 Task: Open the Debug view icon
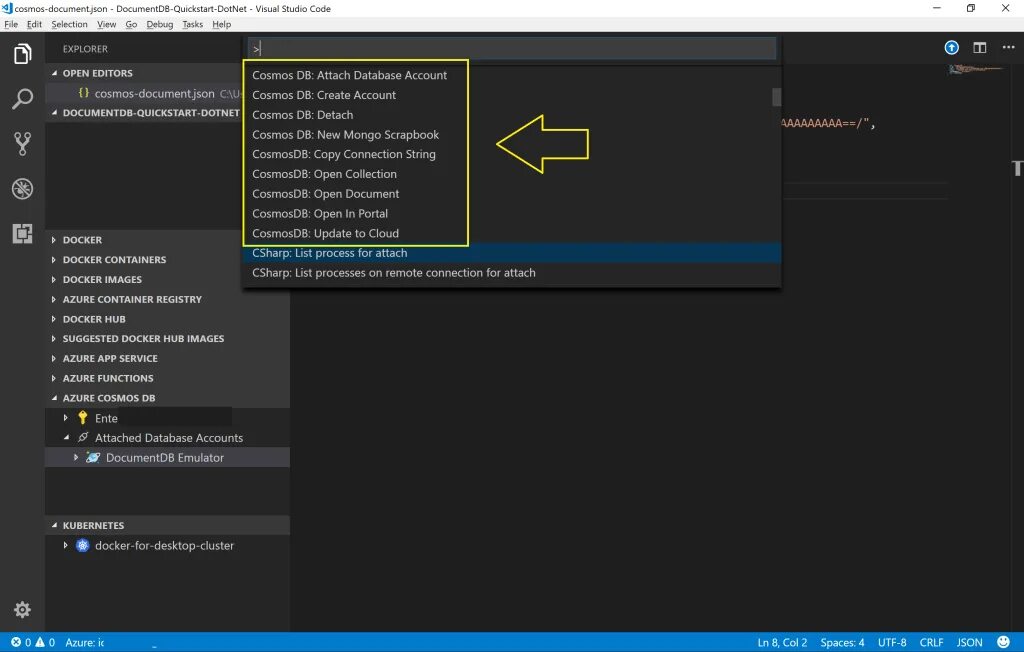pyautogui.click(x=22, y=189)
